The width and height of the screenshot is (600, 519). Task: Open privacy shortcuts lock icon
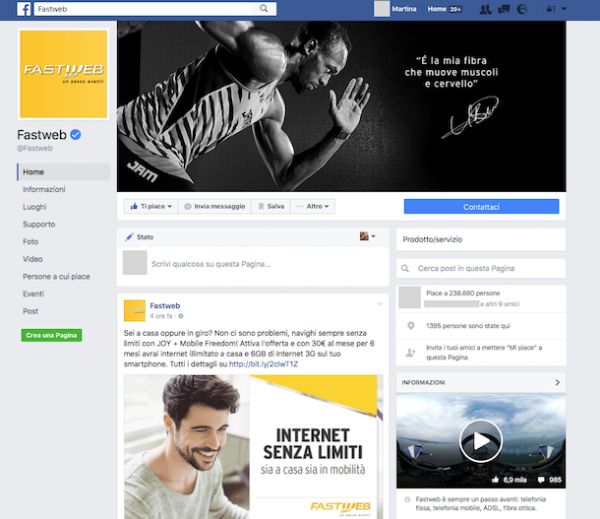point(551,9)
